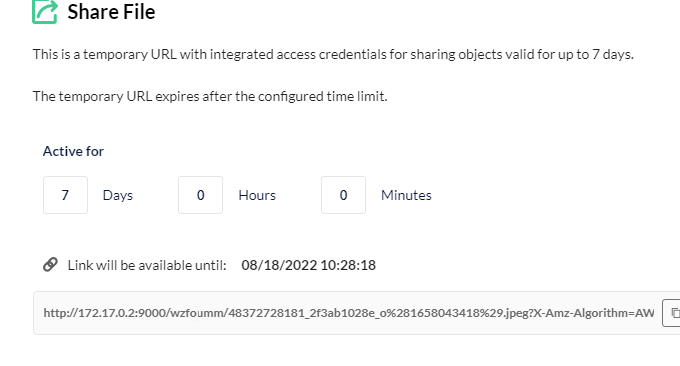Click the expiry date 08/18/2022 10:28:18
Viewport: 680px width, 366px height.
(x=308, y=265)
